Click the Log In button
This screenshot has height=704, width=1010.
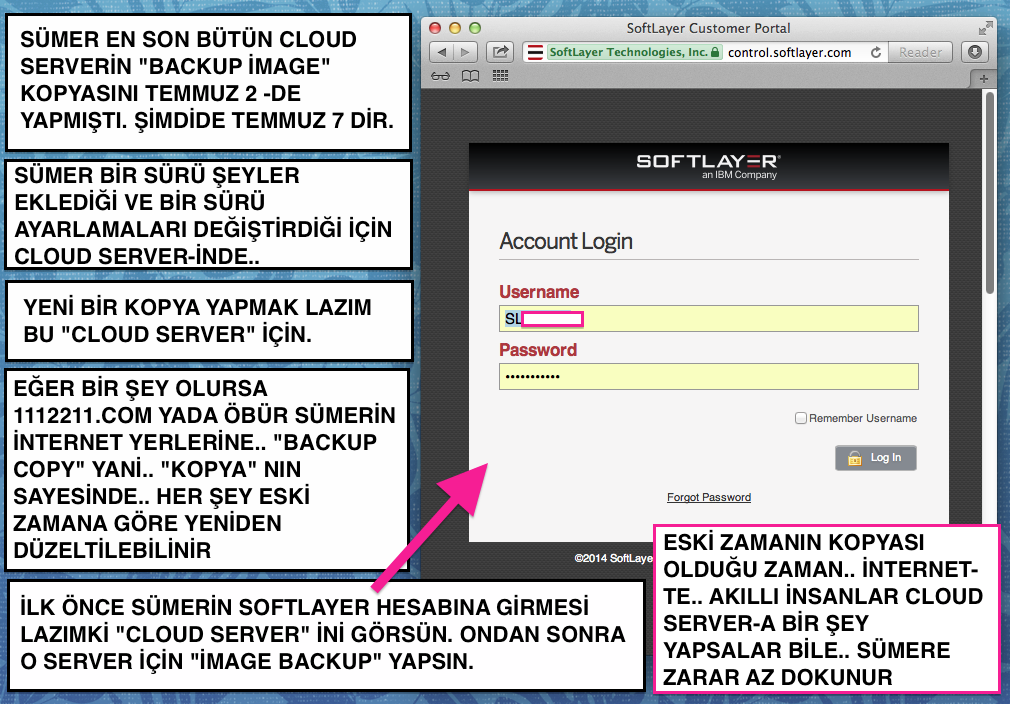pyautogui.click(x=875, y=458)
